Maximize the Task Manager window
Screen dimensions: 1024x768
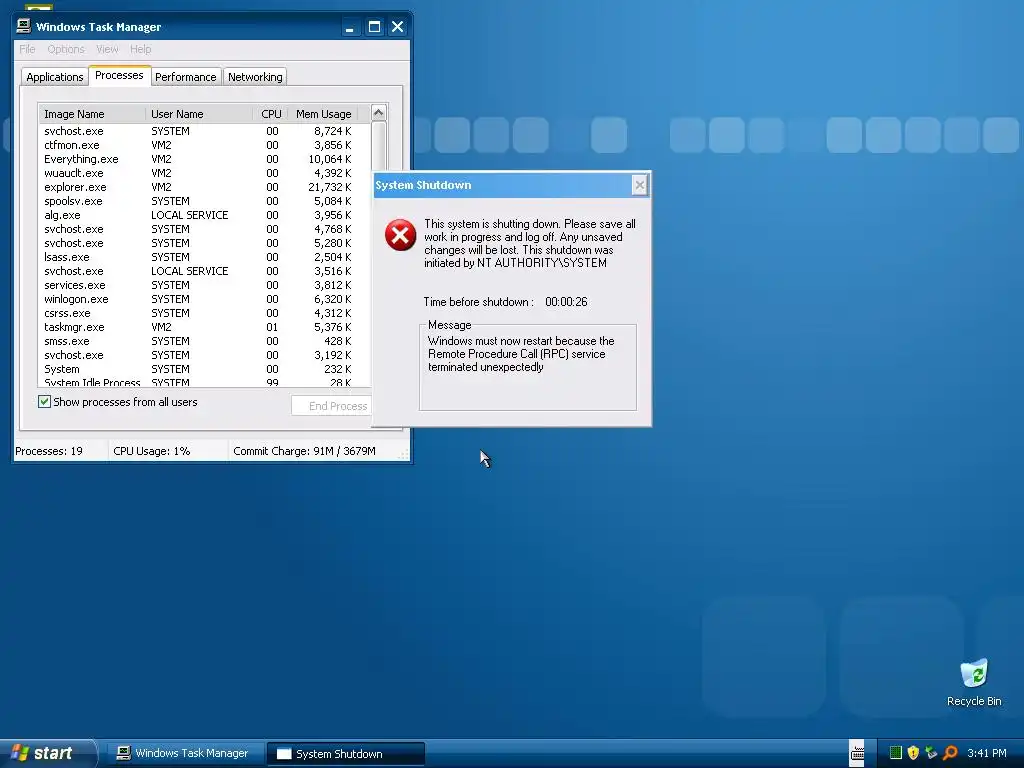point(374,27)
